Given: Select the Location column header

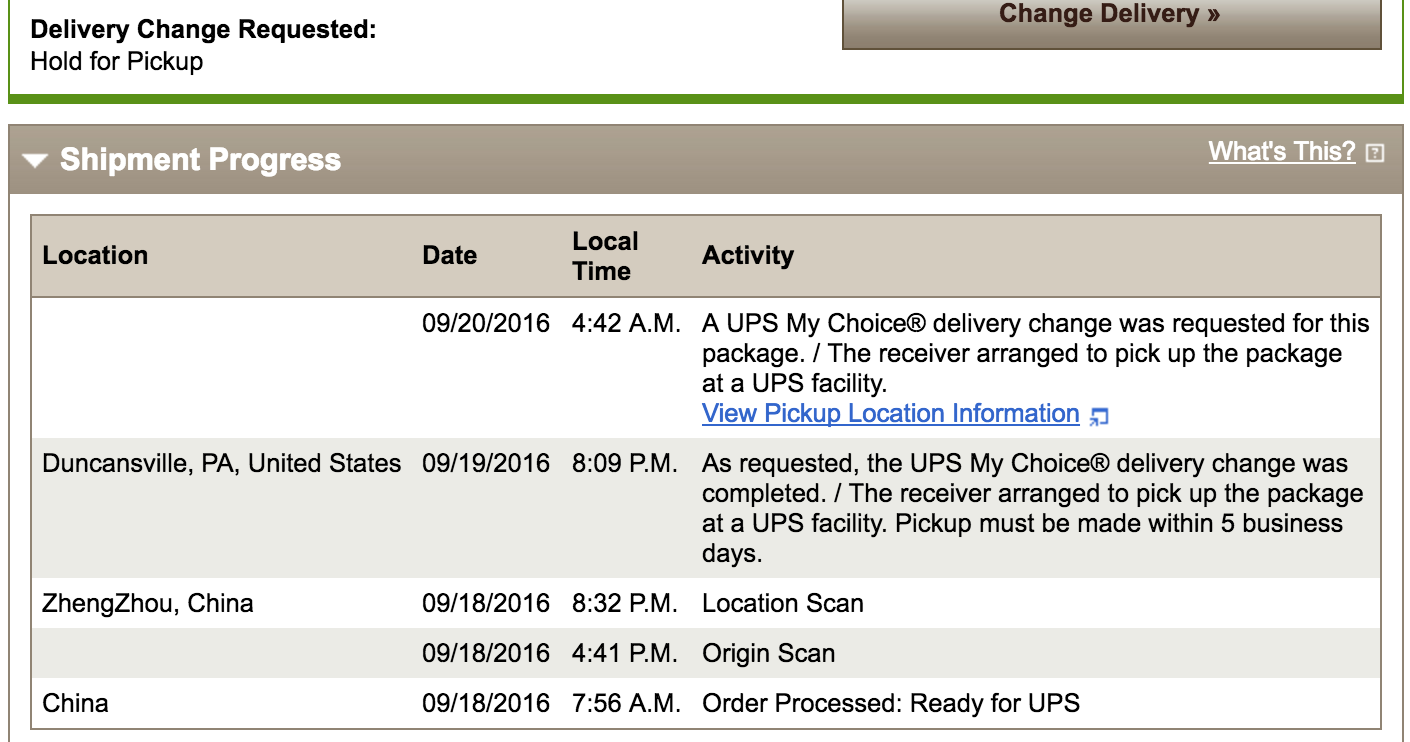Looking at the screenshot, I should pos(95,255).
